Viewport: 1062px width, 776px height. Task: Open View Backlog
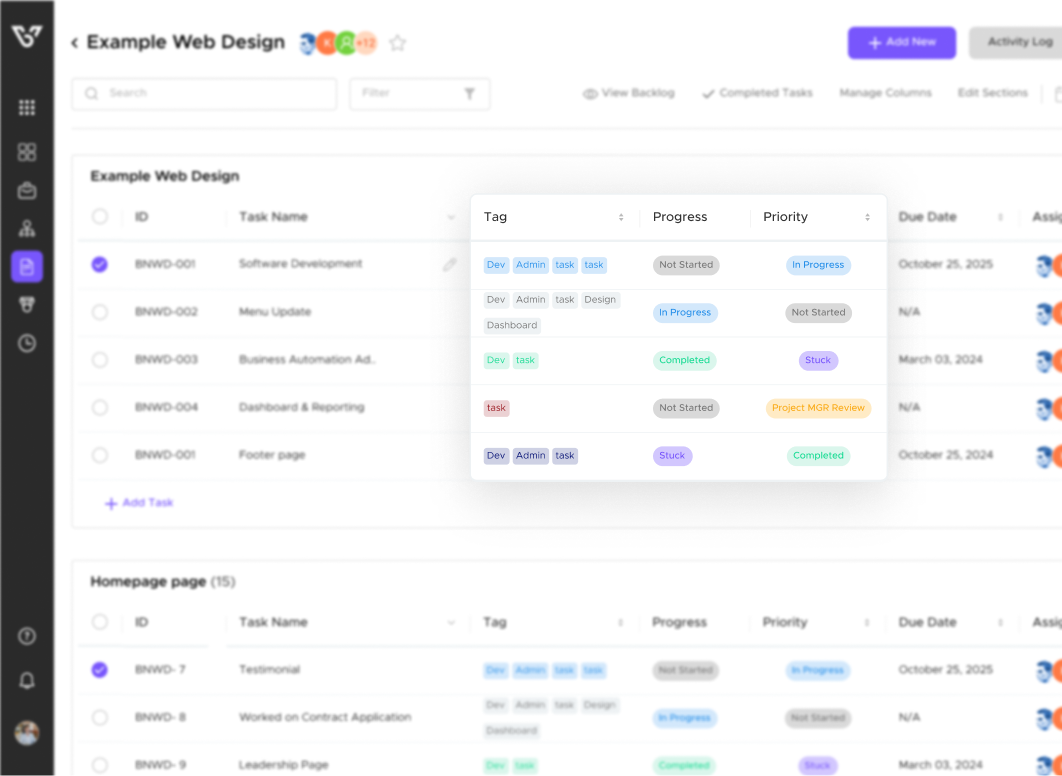pos(628,93)
